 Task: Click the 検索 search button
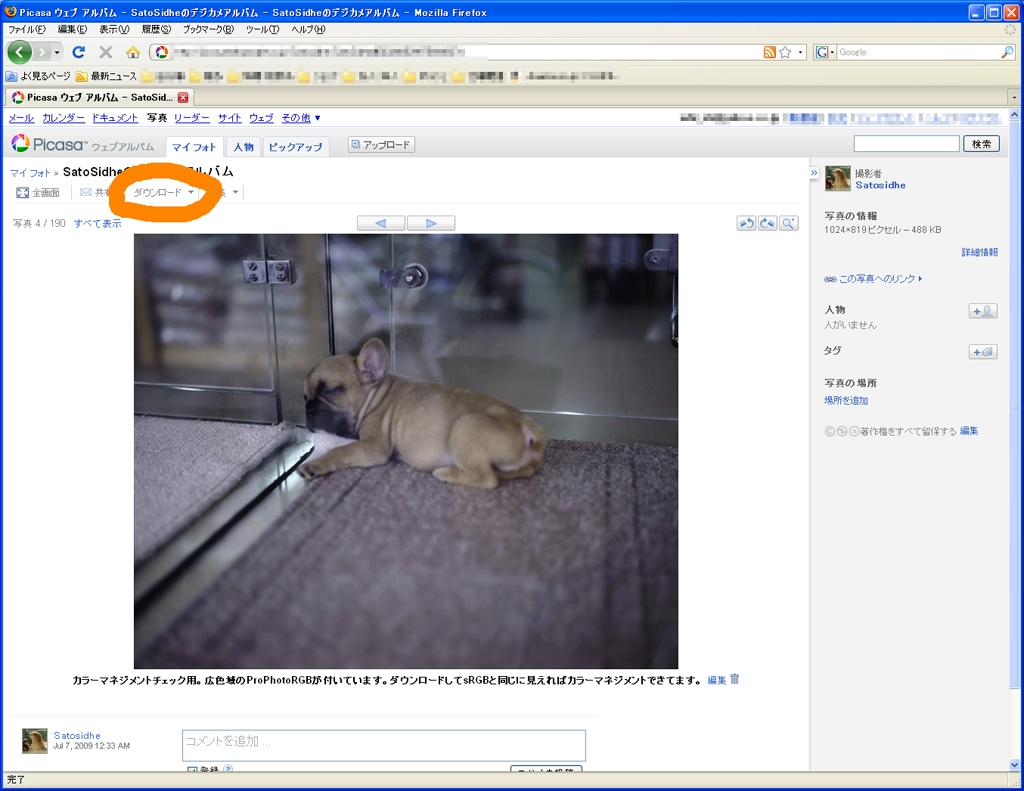982,144
